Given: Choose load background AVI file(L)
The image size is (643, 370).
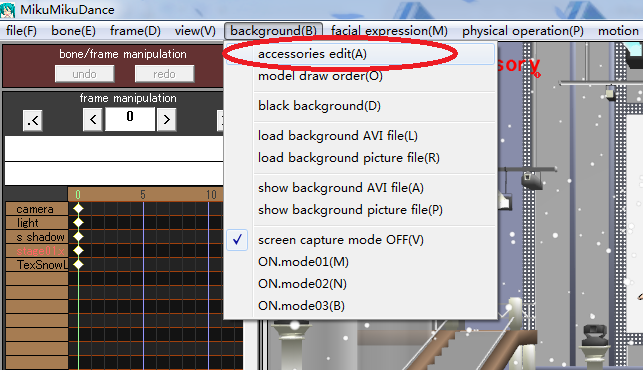Looking at the screenshot, I should point(360,136).
